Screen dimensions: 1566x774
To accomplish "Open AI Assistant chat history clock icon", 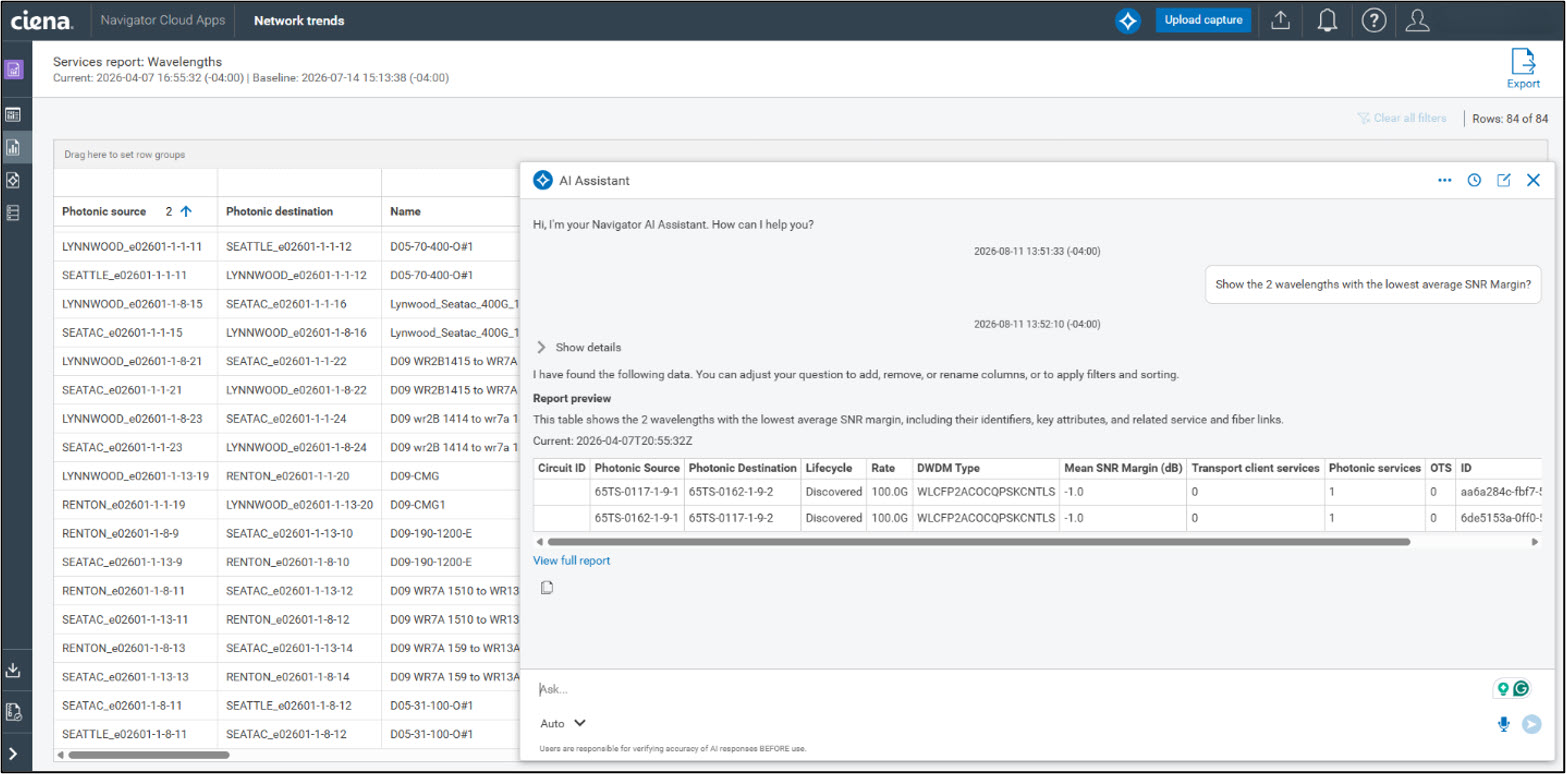I will [x=1474, y=180].
